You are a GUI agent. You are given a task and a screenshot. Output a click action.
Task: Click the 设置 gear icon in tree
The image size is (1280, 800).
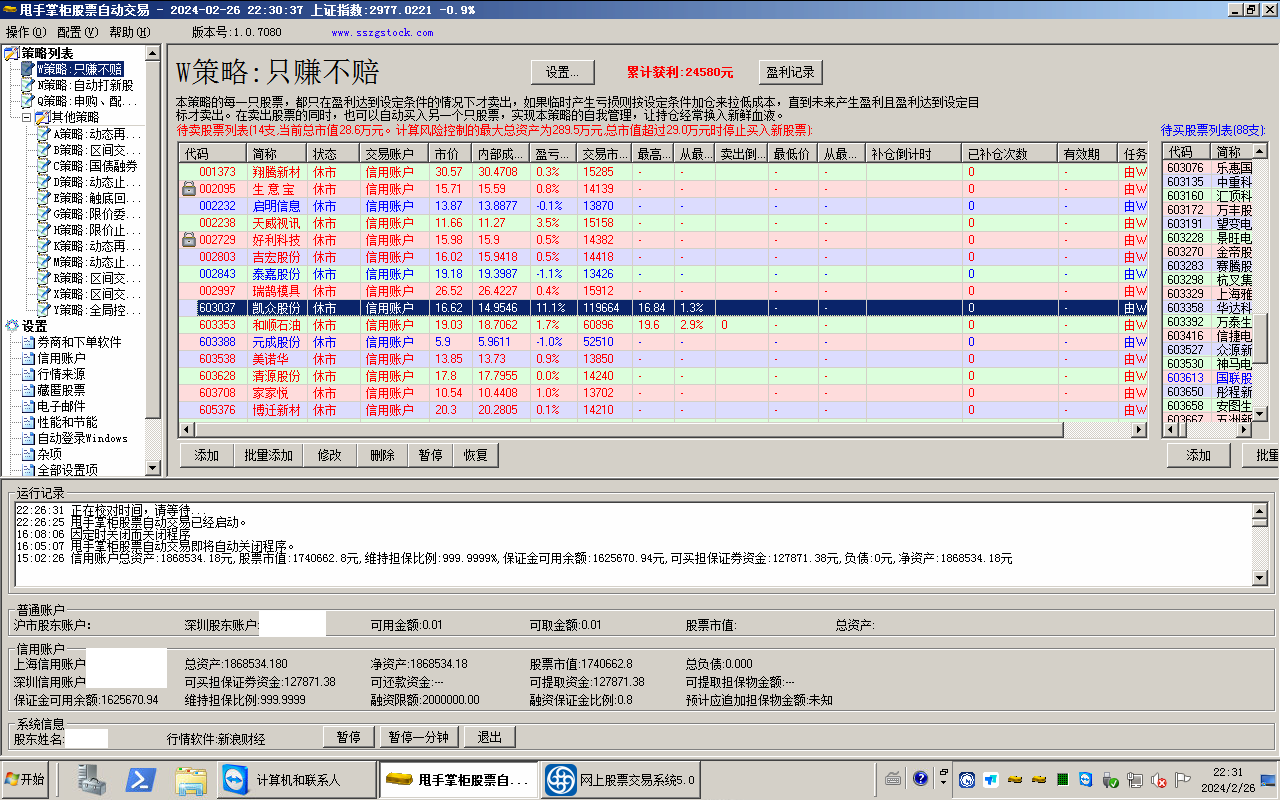(12, 326)
